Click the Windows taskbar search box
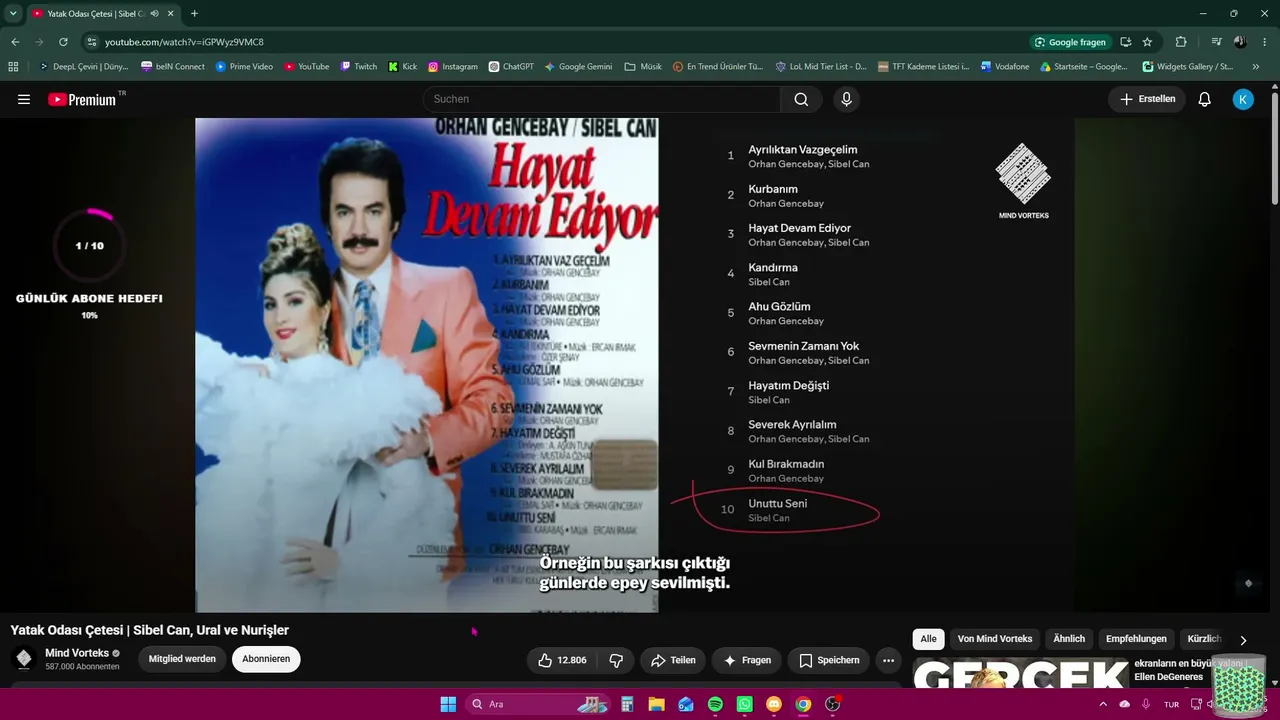This screenshot has width=1280, height=720. [536, 704]
